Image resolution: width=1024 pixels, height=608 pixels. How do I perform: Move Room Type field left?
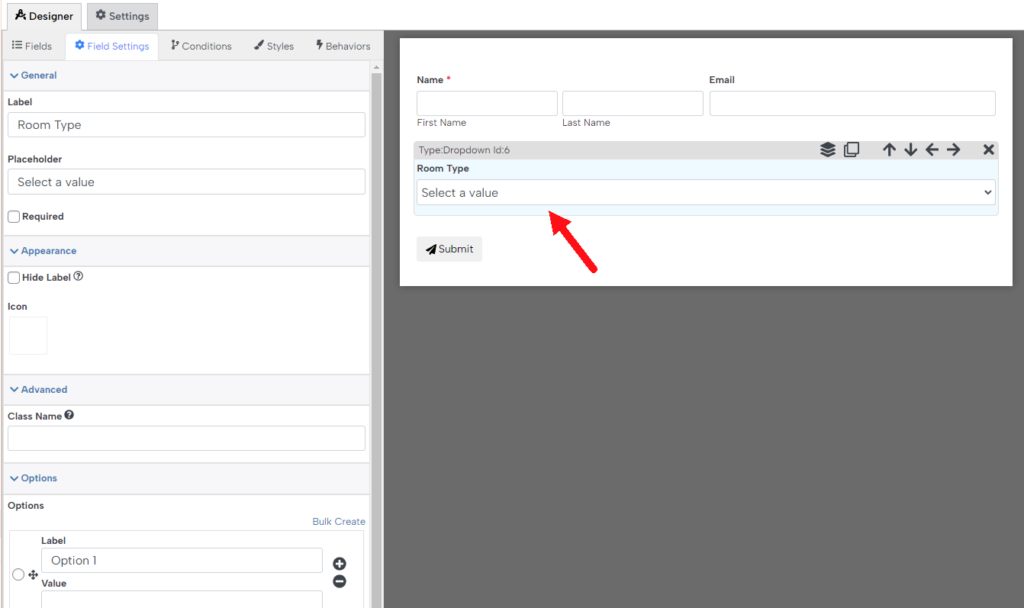(932, 150)
